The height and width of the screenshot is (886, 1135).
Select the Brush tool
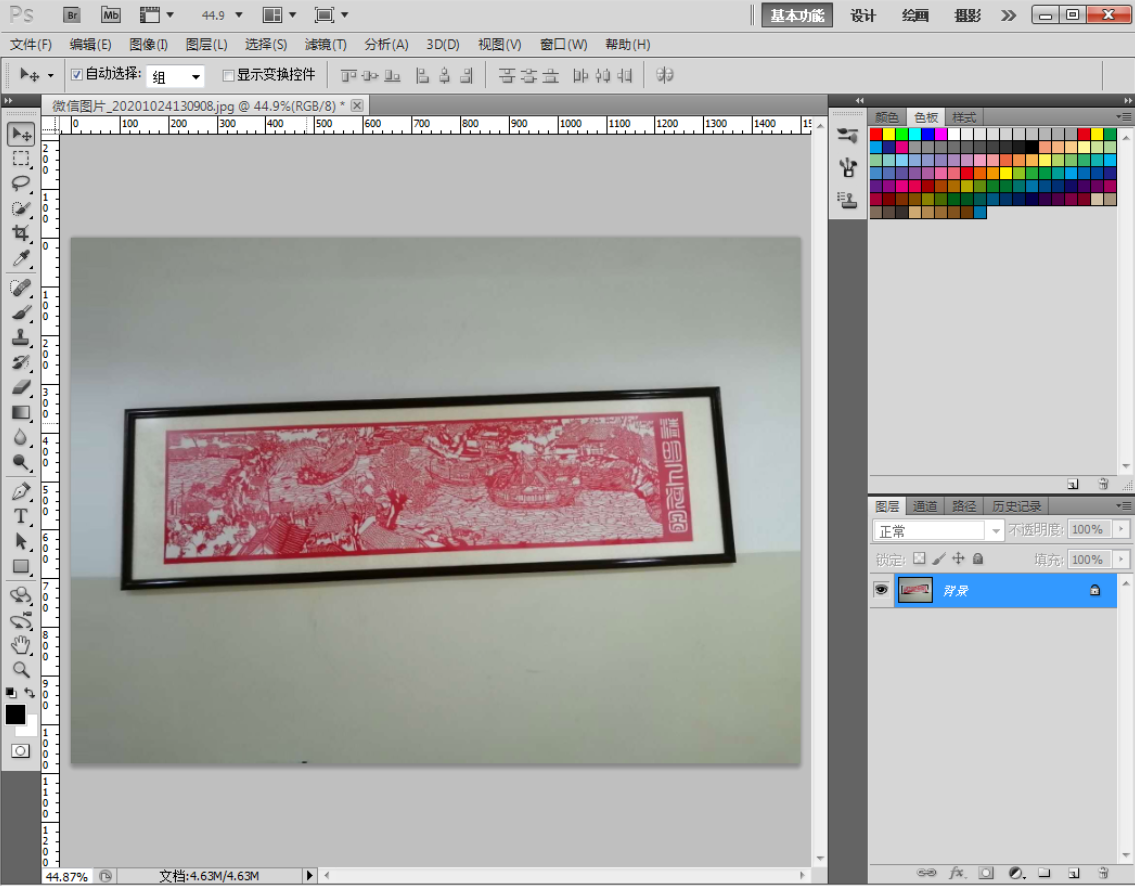21,313
